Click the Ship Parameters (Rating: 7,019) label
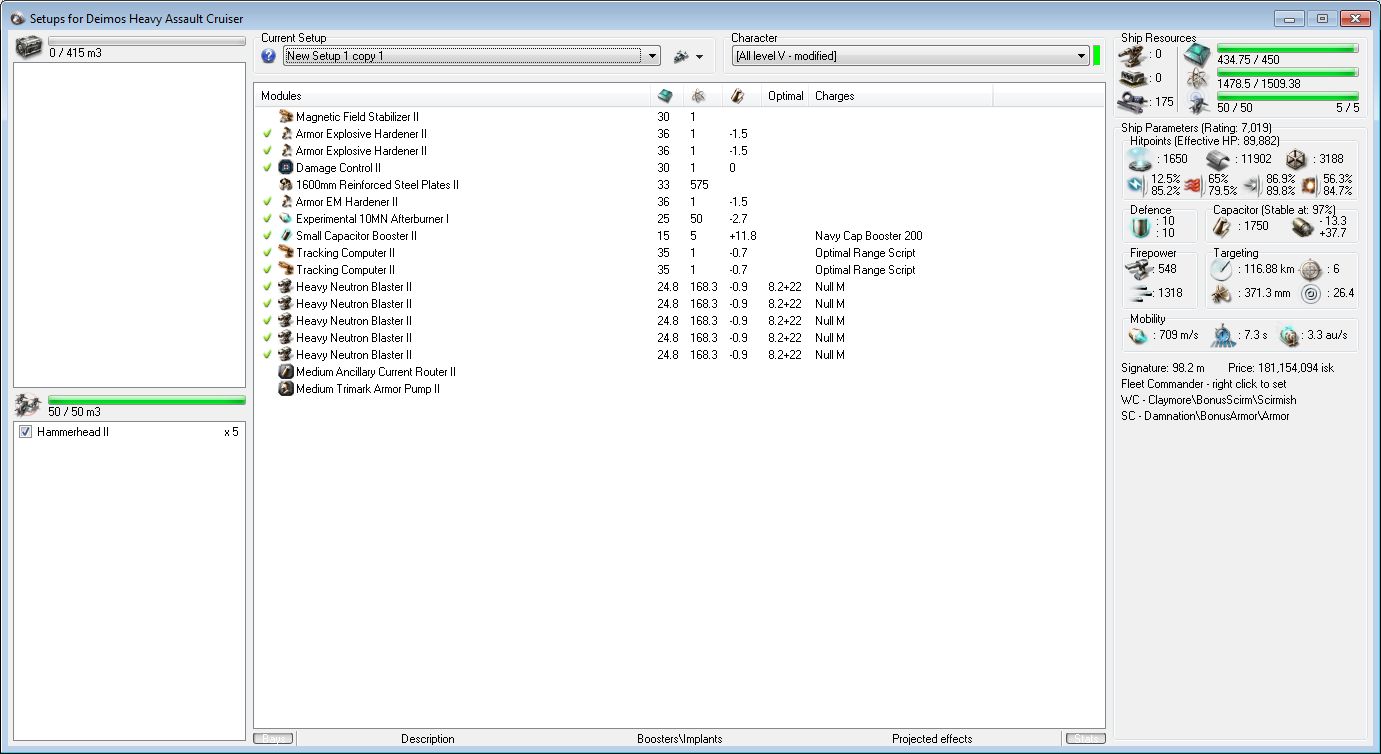The image size is (1381, 754). pyautogui.click(x=1199, y=128)
